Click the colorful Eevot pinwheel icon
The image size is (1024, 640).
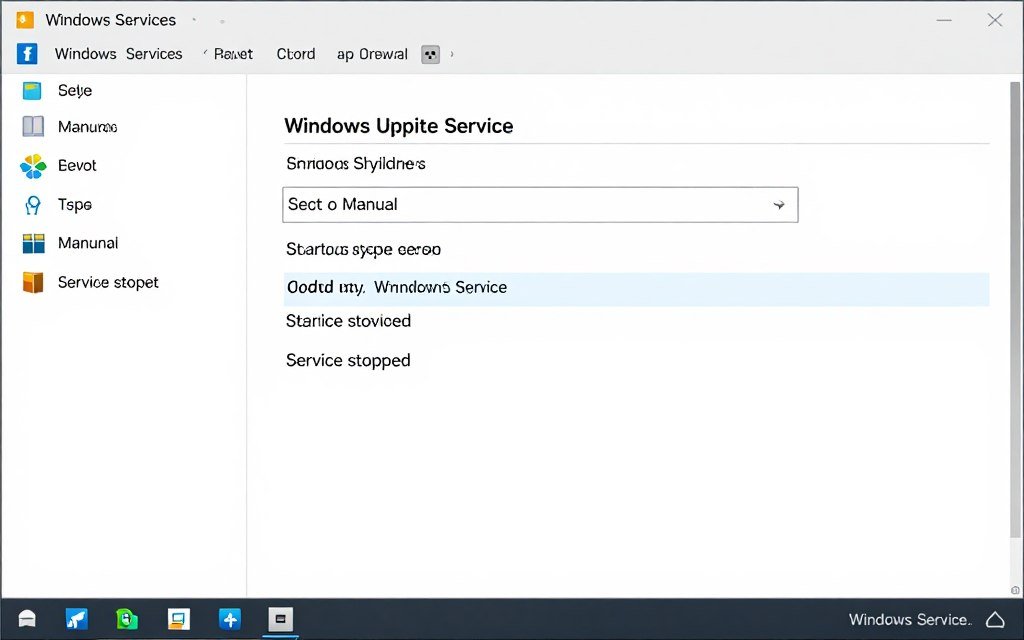[33, 166]
